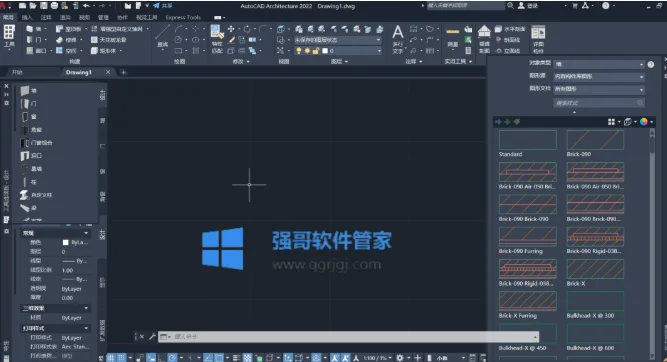Switch to the Manage ribbon tab
The height and width of the screenshot is (362, 667).
click(103, 17)
